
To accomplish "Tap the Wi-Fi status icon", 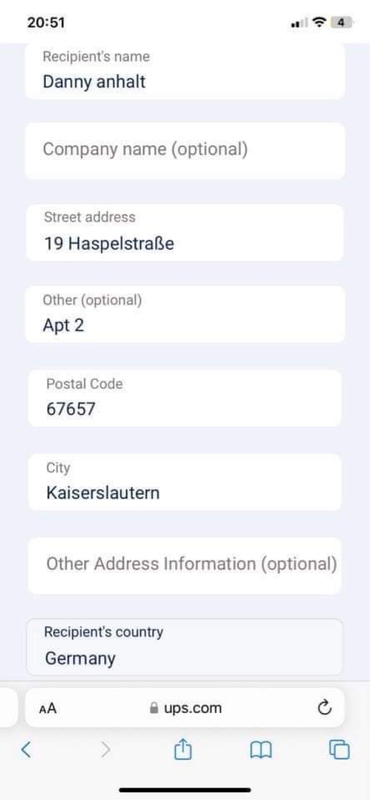I will (319, 22).
